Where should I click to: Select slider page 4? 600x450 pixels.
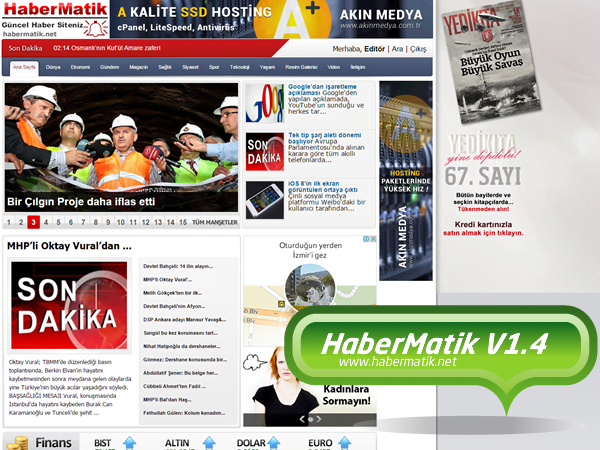46,222
